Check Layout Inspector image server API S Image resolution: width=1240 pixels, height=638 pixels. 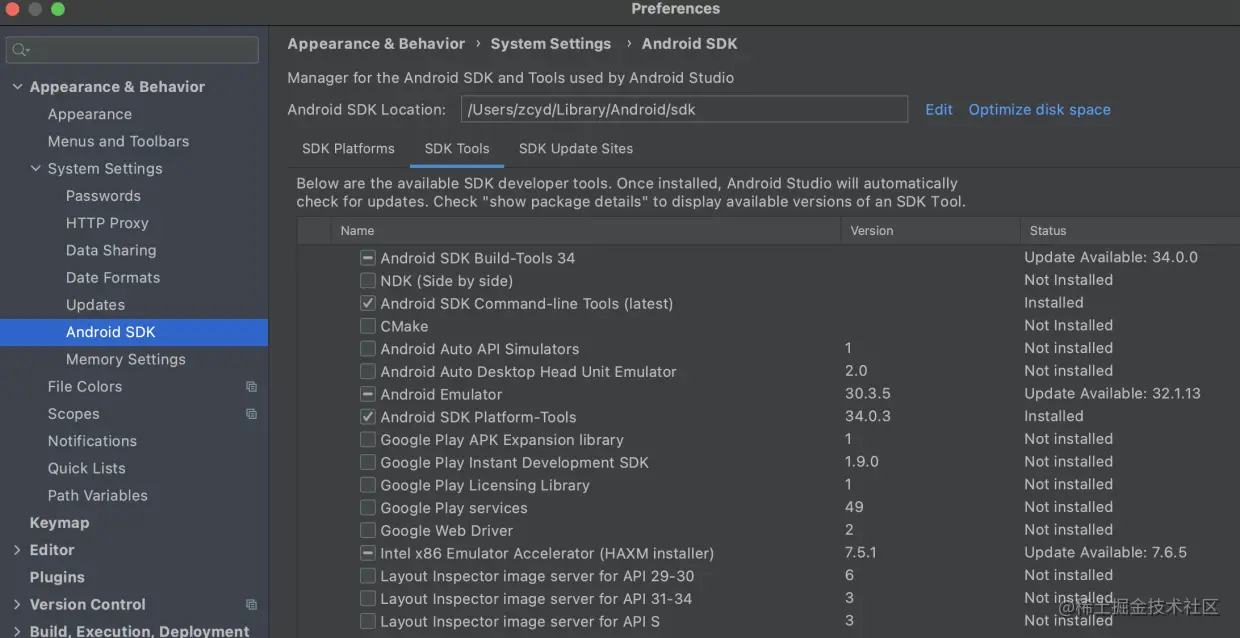(x=368, y=622)
